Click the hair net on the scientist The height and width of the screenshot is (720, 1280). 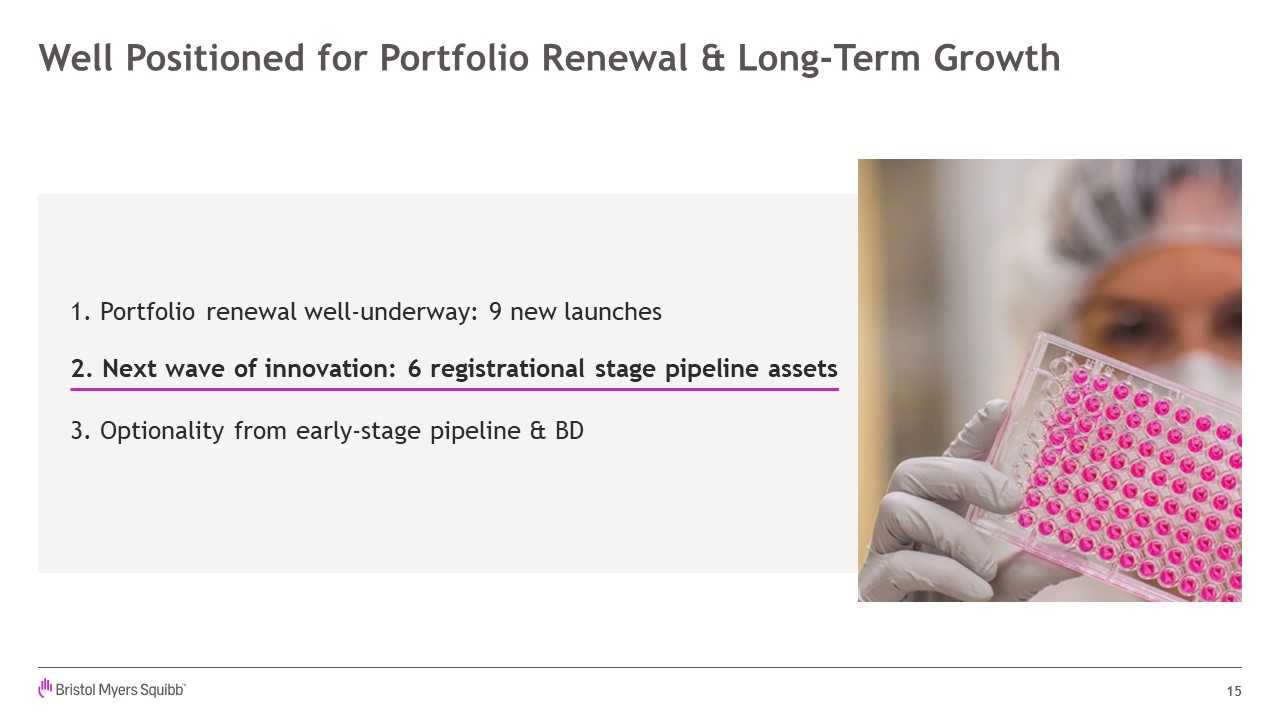pos(1150,200)
